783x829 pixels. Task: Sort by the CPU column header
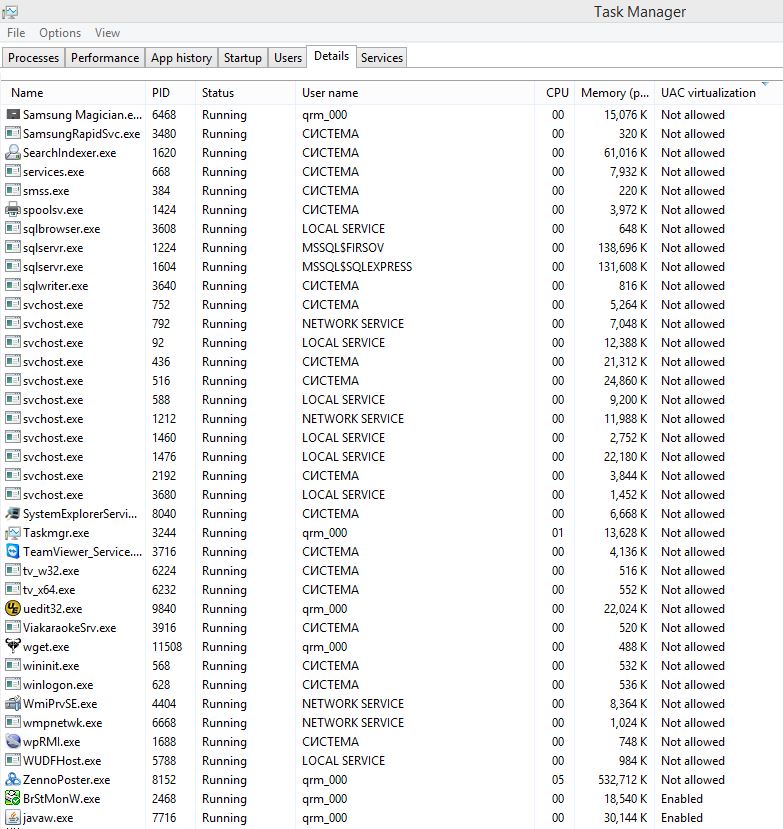554,93
